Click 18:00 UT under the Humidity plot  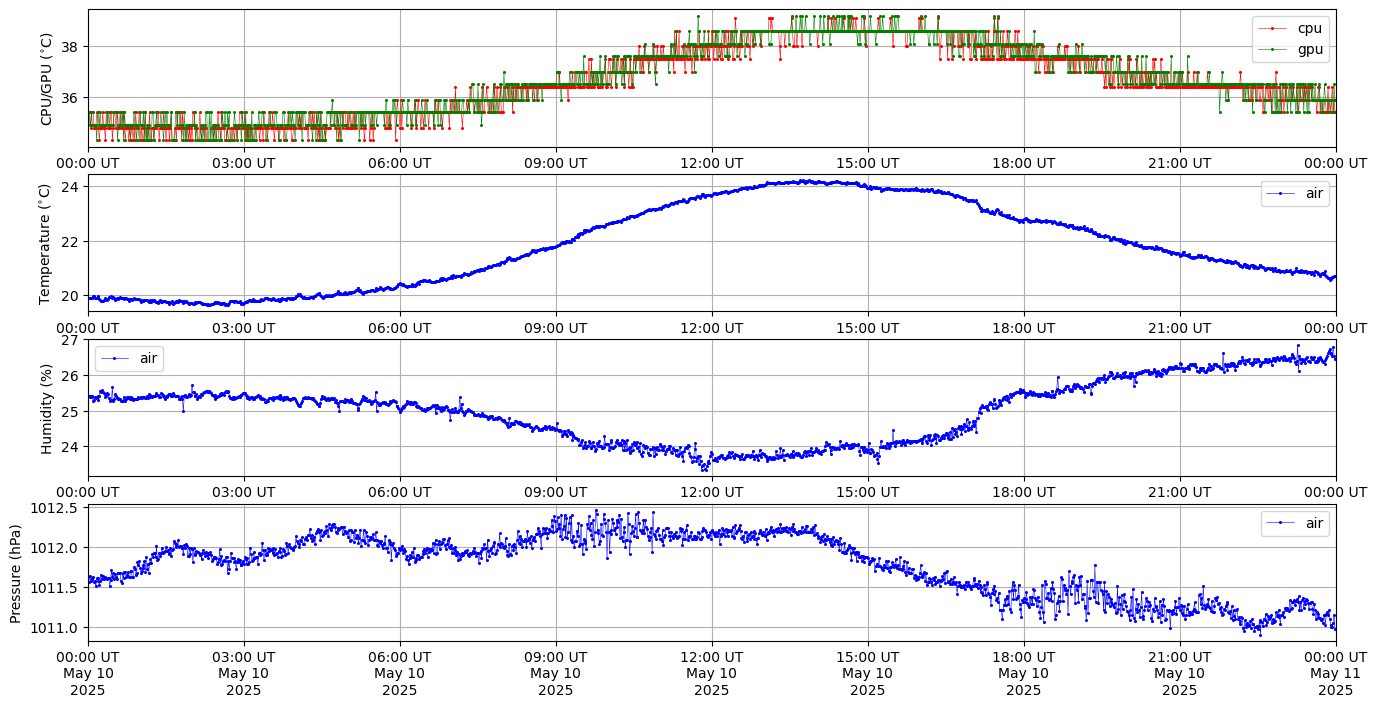(1024, 492)
